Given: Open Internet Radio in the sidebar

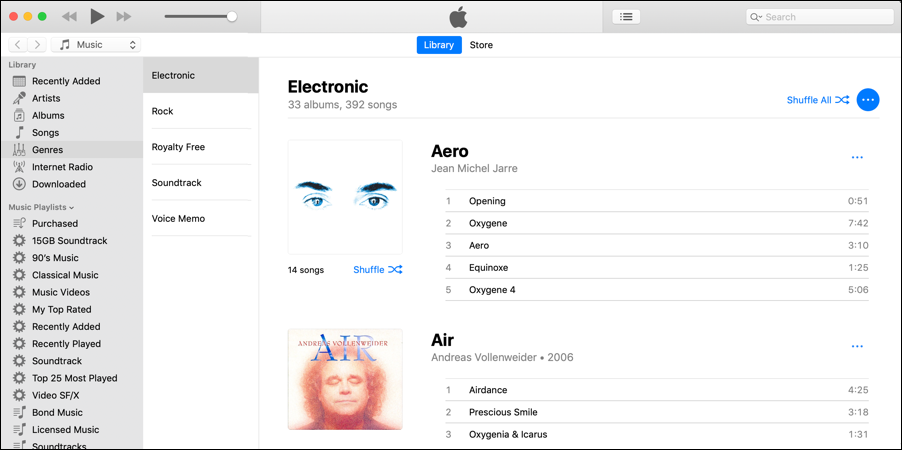Looking at the screenshot, I should (72, 167).
